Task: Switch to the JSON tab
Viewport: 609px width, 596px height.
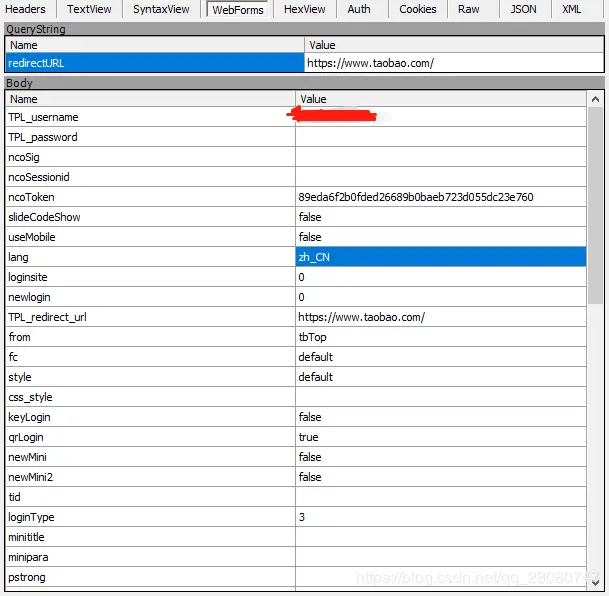Action: (524, 9)
